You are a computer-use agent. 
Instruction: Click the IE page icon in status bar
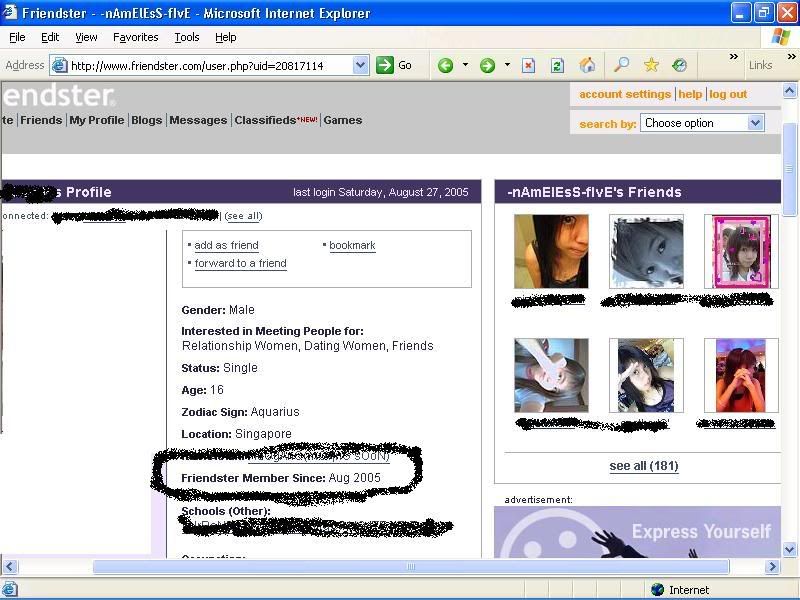[10, 589]
